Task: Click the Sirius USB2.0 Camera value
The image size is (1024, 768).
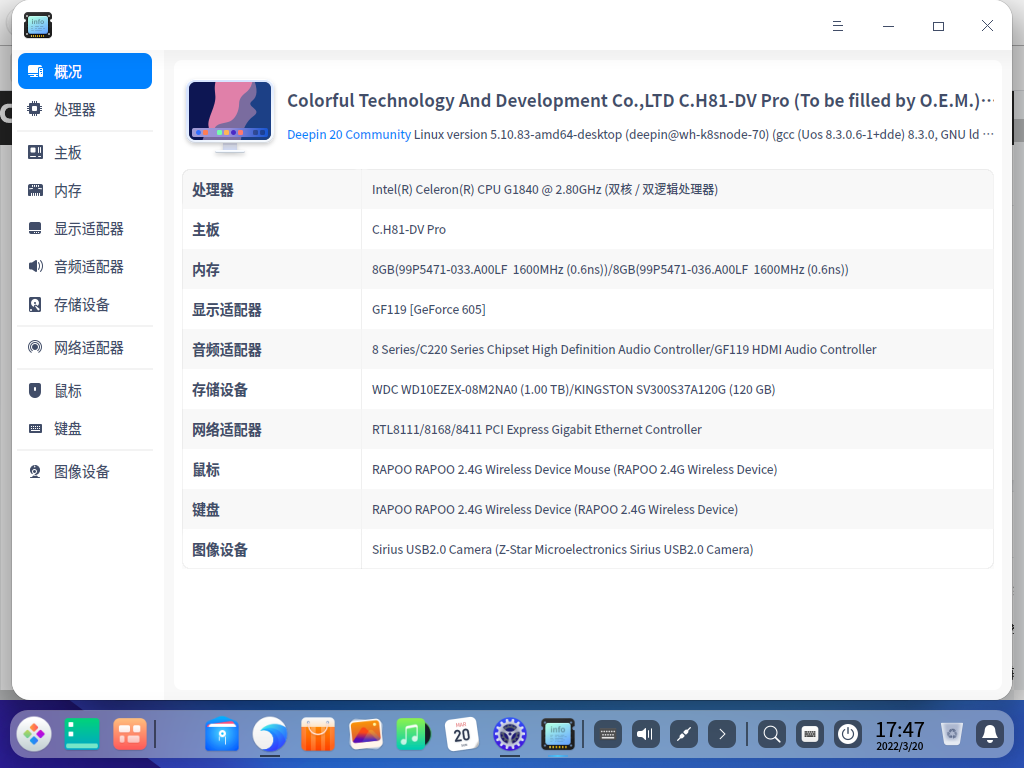Action: (562, 550)
